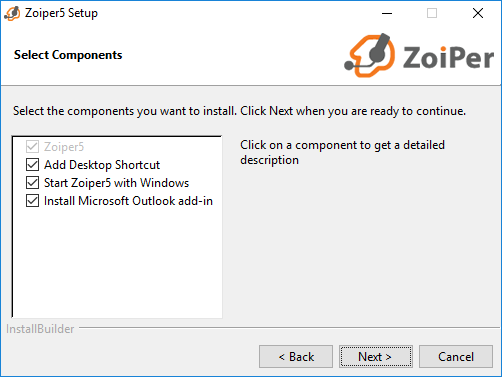The width and height of the screenshot is (502, 377).
Task: Minimize the Zoiper5 Setup window
Action: 387,13
